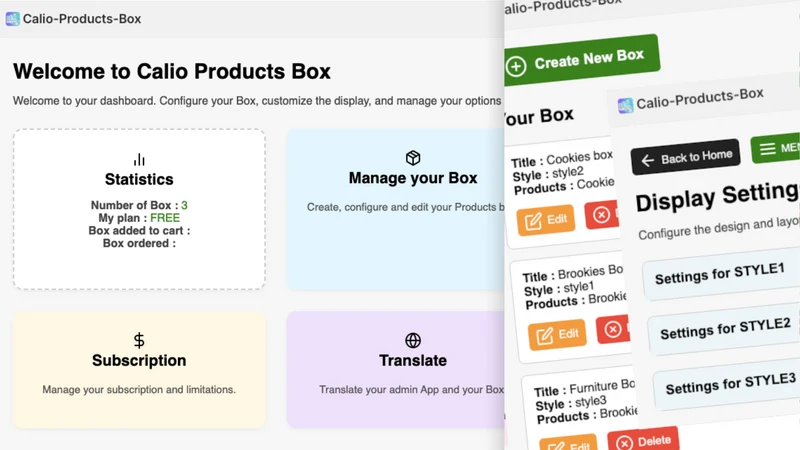Viewport: 800px width, 450px height.
Task: Click the Calio-Products-Box title in main header
Action: click(82, 19)
